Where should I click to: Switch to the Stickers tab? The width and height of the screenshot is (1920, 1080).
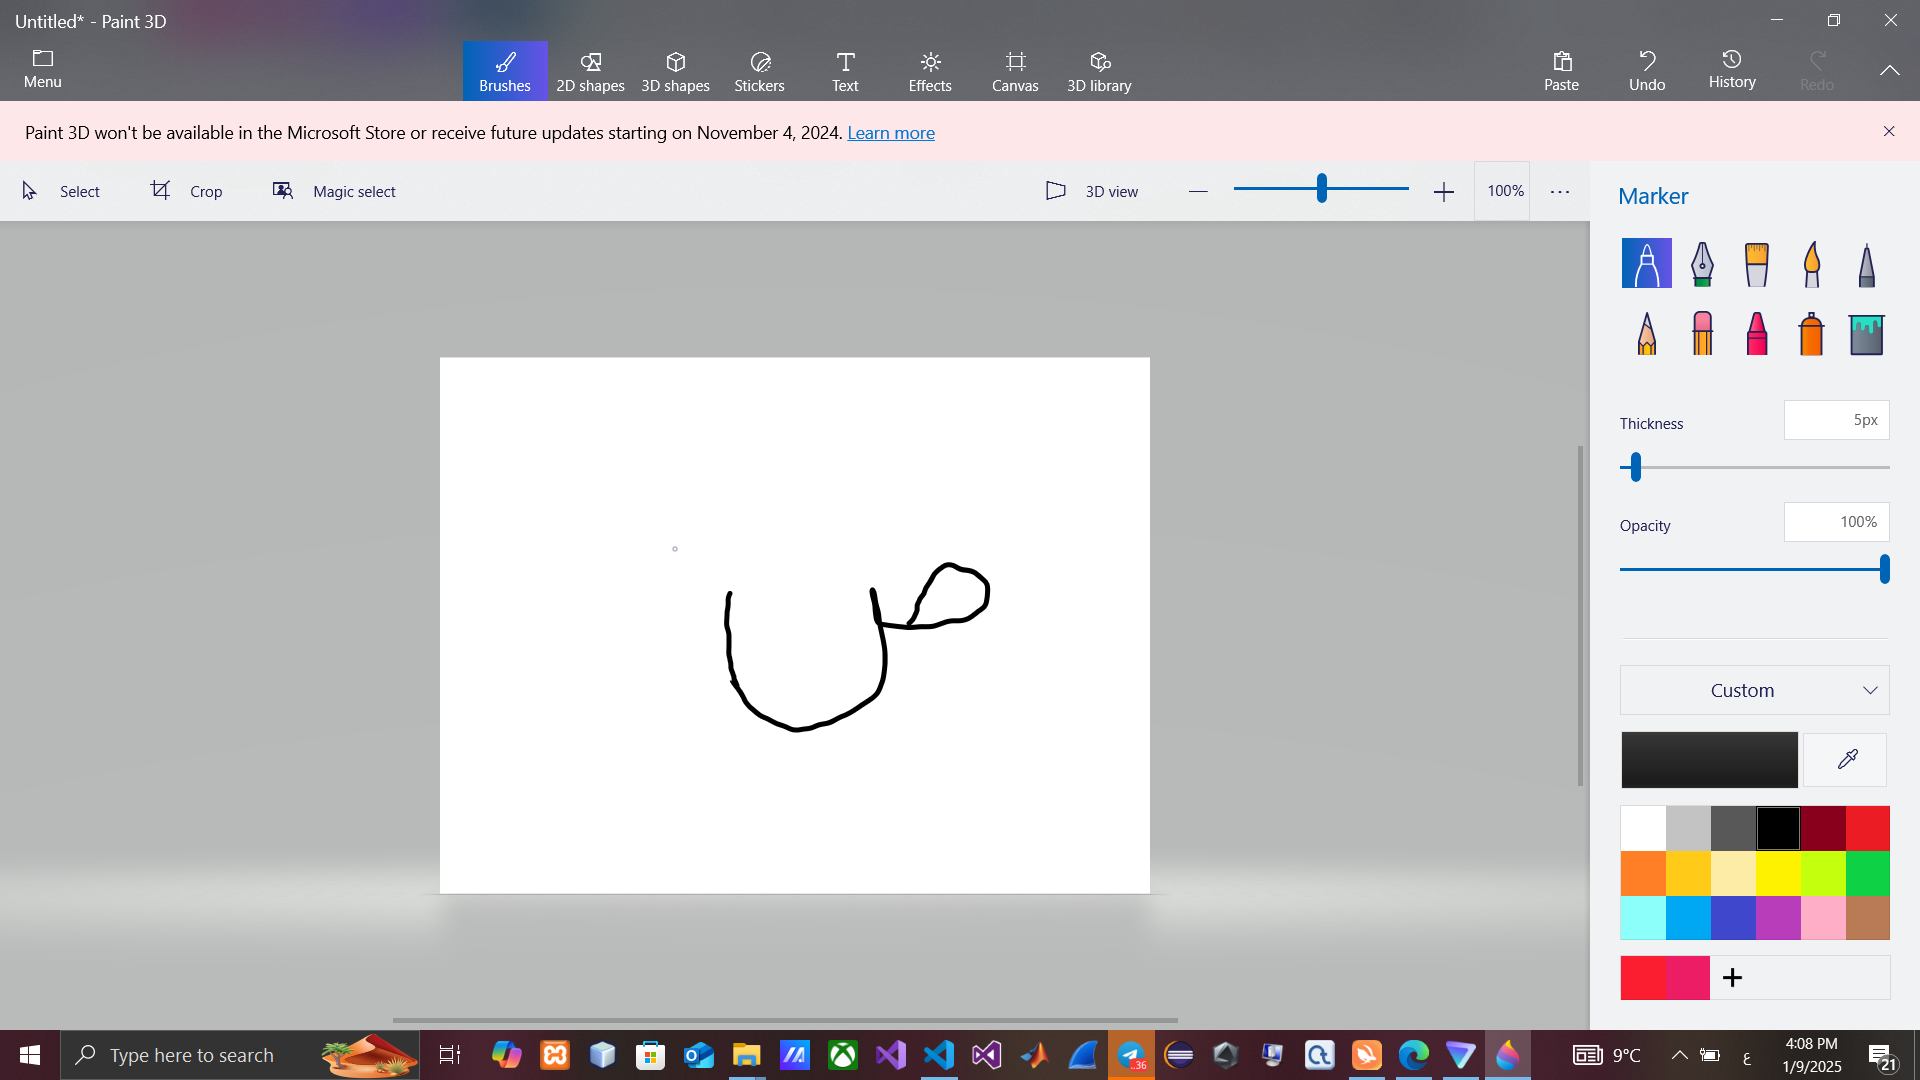tap(759, 70)
